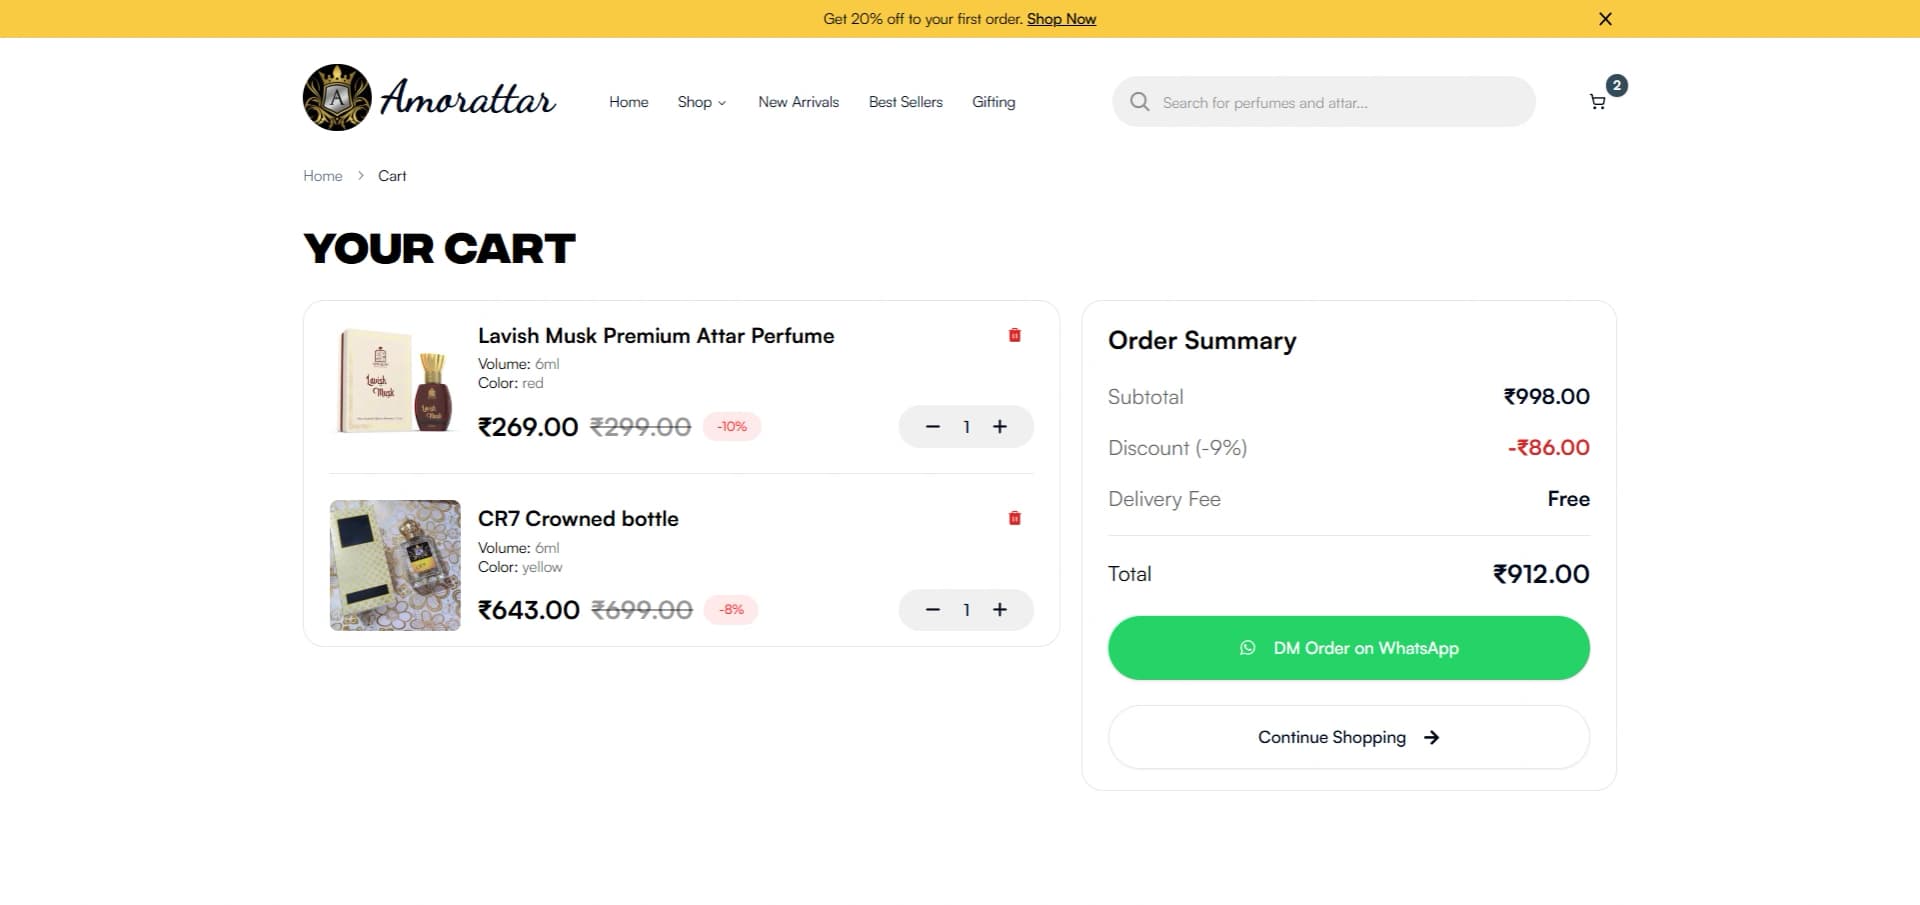Click the struck-through ₹699.00 price
The height and width of the screenshot is (905, 1920).
[642, 610]
